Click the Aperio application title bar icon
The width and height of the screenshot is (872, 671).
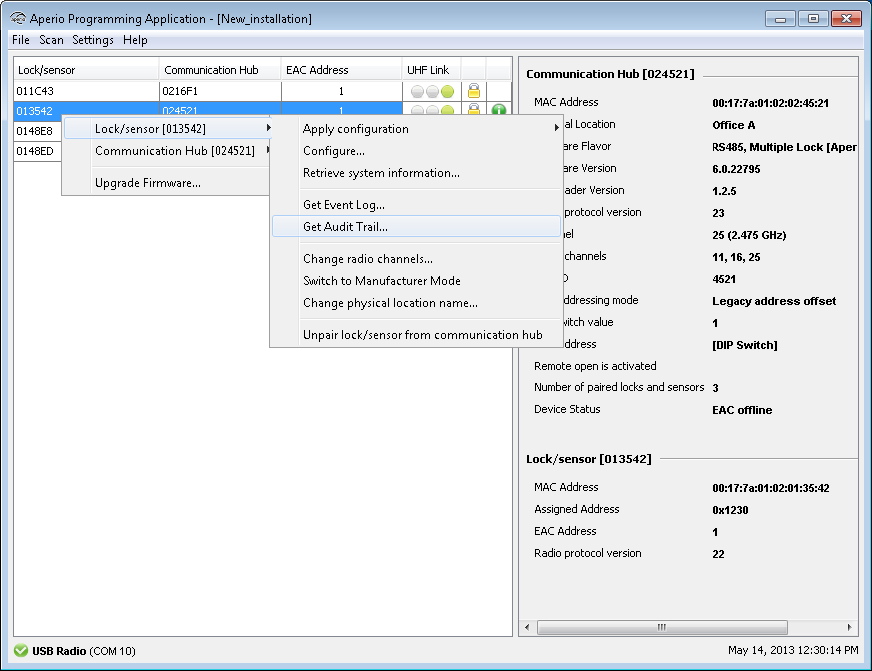point(18,18)
